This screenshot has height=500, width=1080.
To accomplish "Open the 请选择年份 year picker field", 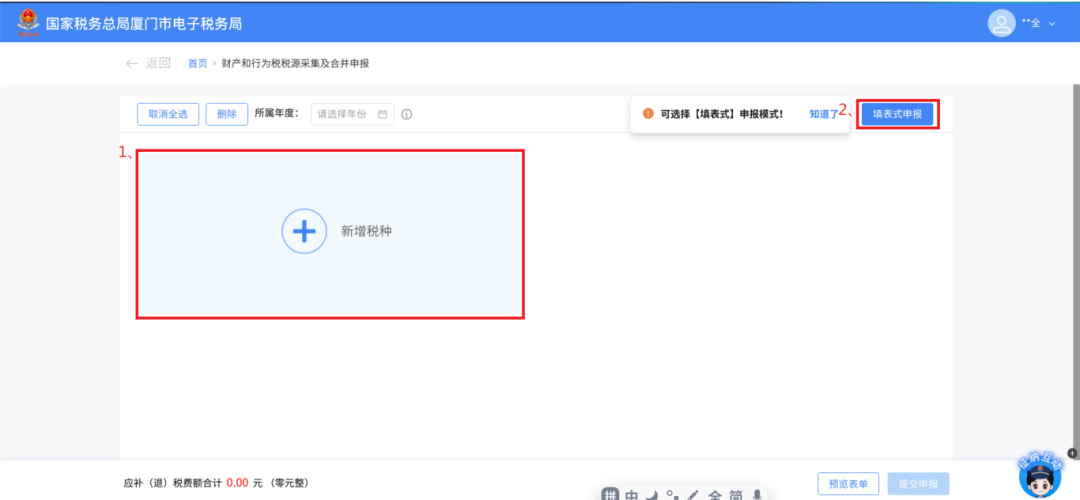I will coord(353,114).
